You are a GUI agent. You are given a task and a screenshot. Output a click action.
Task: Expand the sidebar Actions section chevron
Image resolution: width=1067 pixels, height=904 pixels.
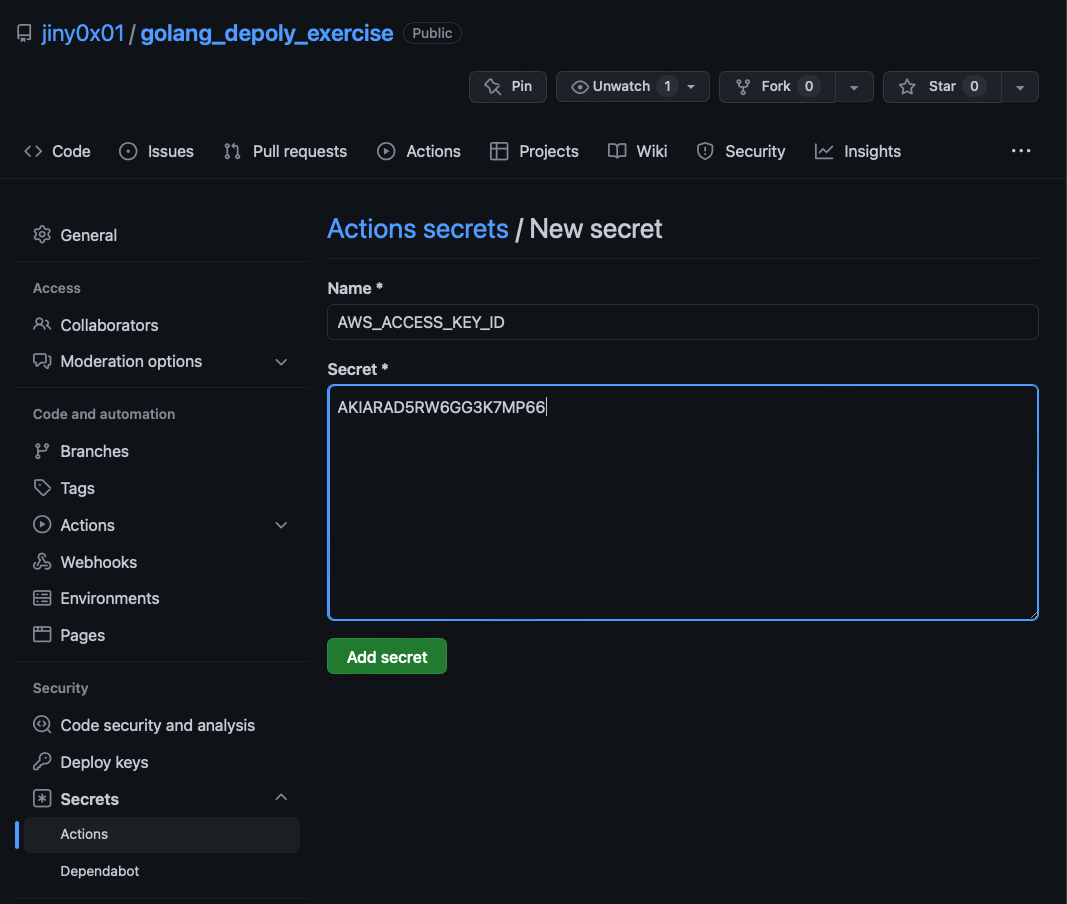[281, 525]
